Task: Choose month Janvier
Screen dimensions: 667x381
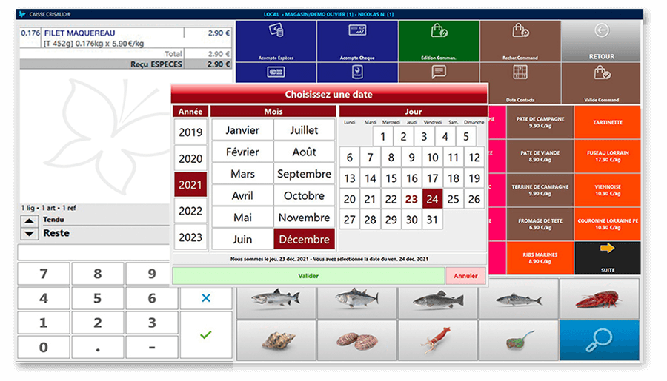Action: click(242, 130)
